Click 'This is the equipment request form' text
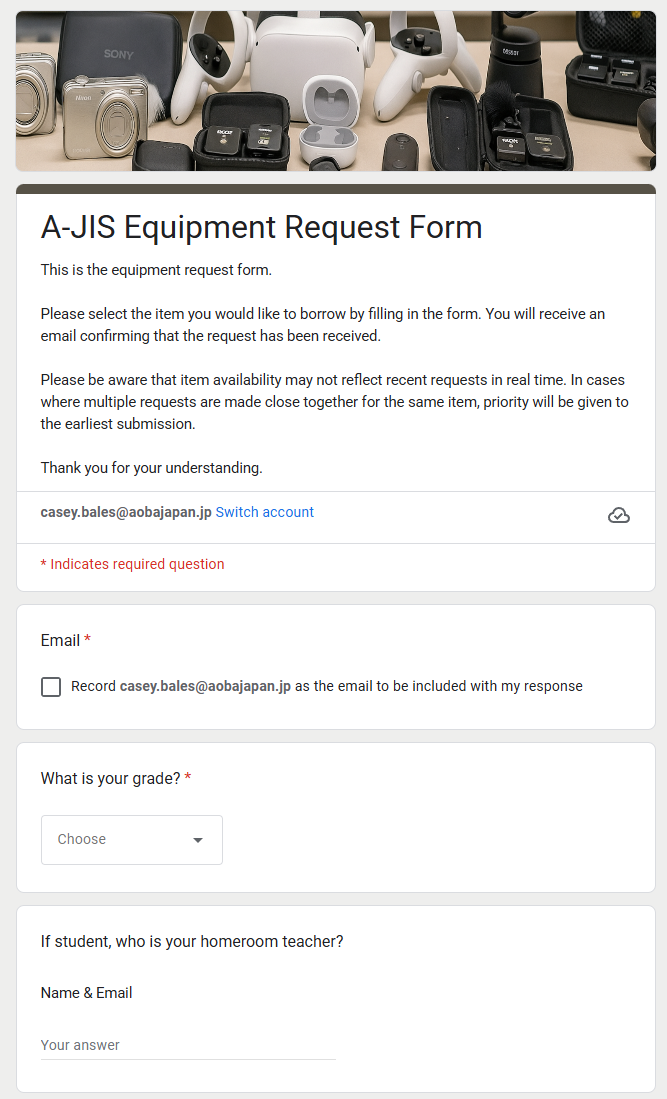 pos(156,270)
